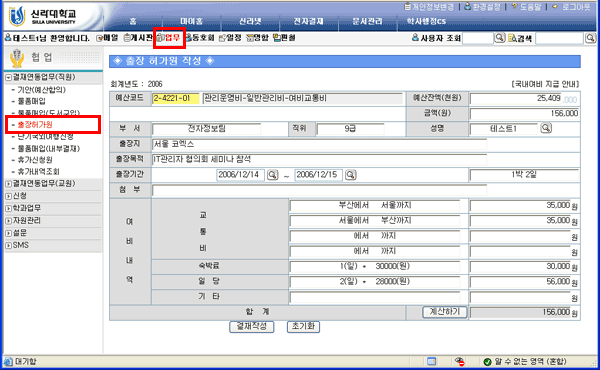Image resolution: width=600 pixels, height=370 pixels.
Task: Select 출장허가원 in sidebar
Action: 35,125
